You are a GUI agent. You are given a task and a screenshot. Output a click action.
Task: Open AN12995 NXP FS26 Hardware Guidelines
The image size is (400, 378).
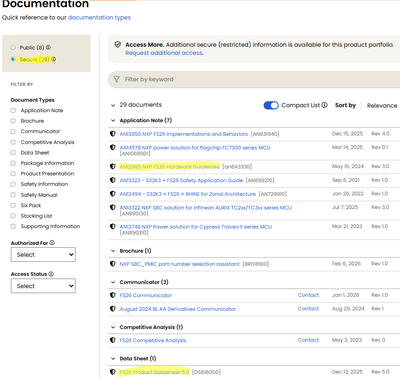(x=169, y=166)
